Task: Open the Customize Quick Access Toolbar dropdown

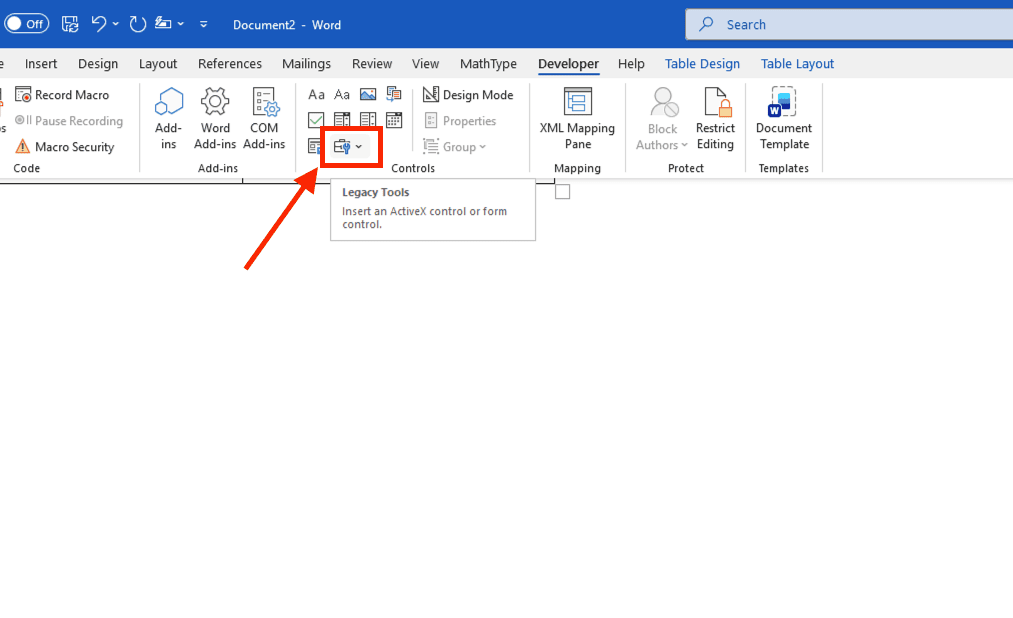Action: pos(204,25)
